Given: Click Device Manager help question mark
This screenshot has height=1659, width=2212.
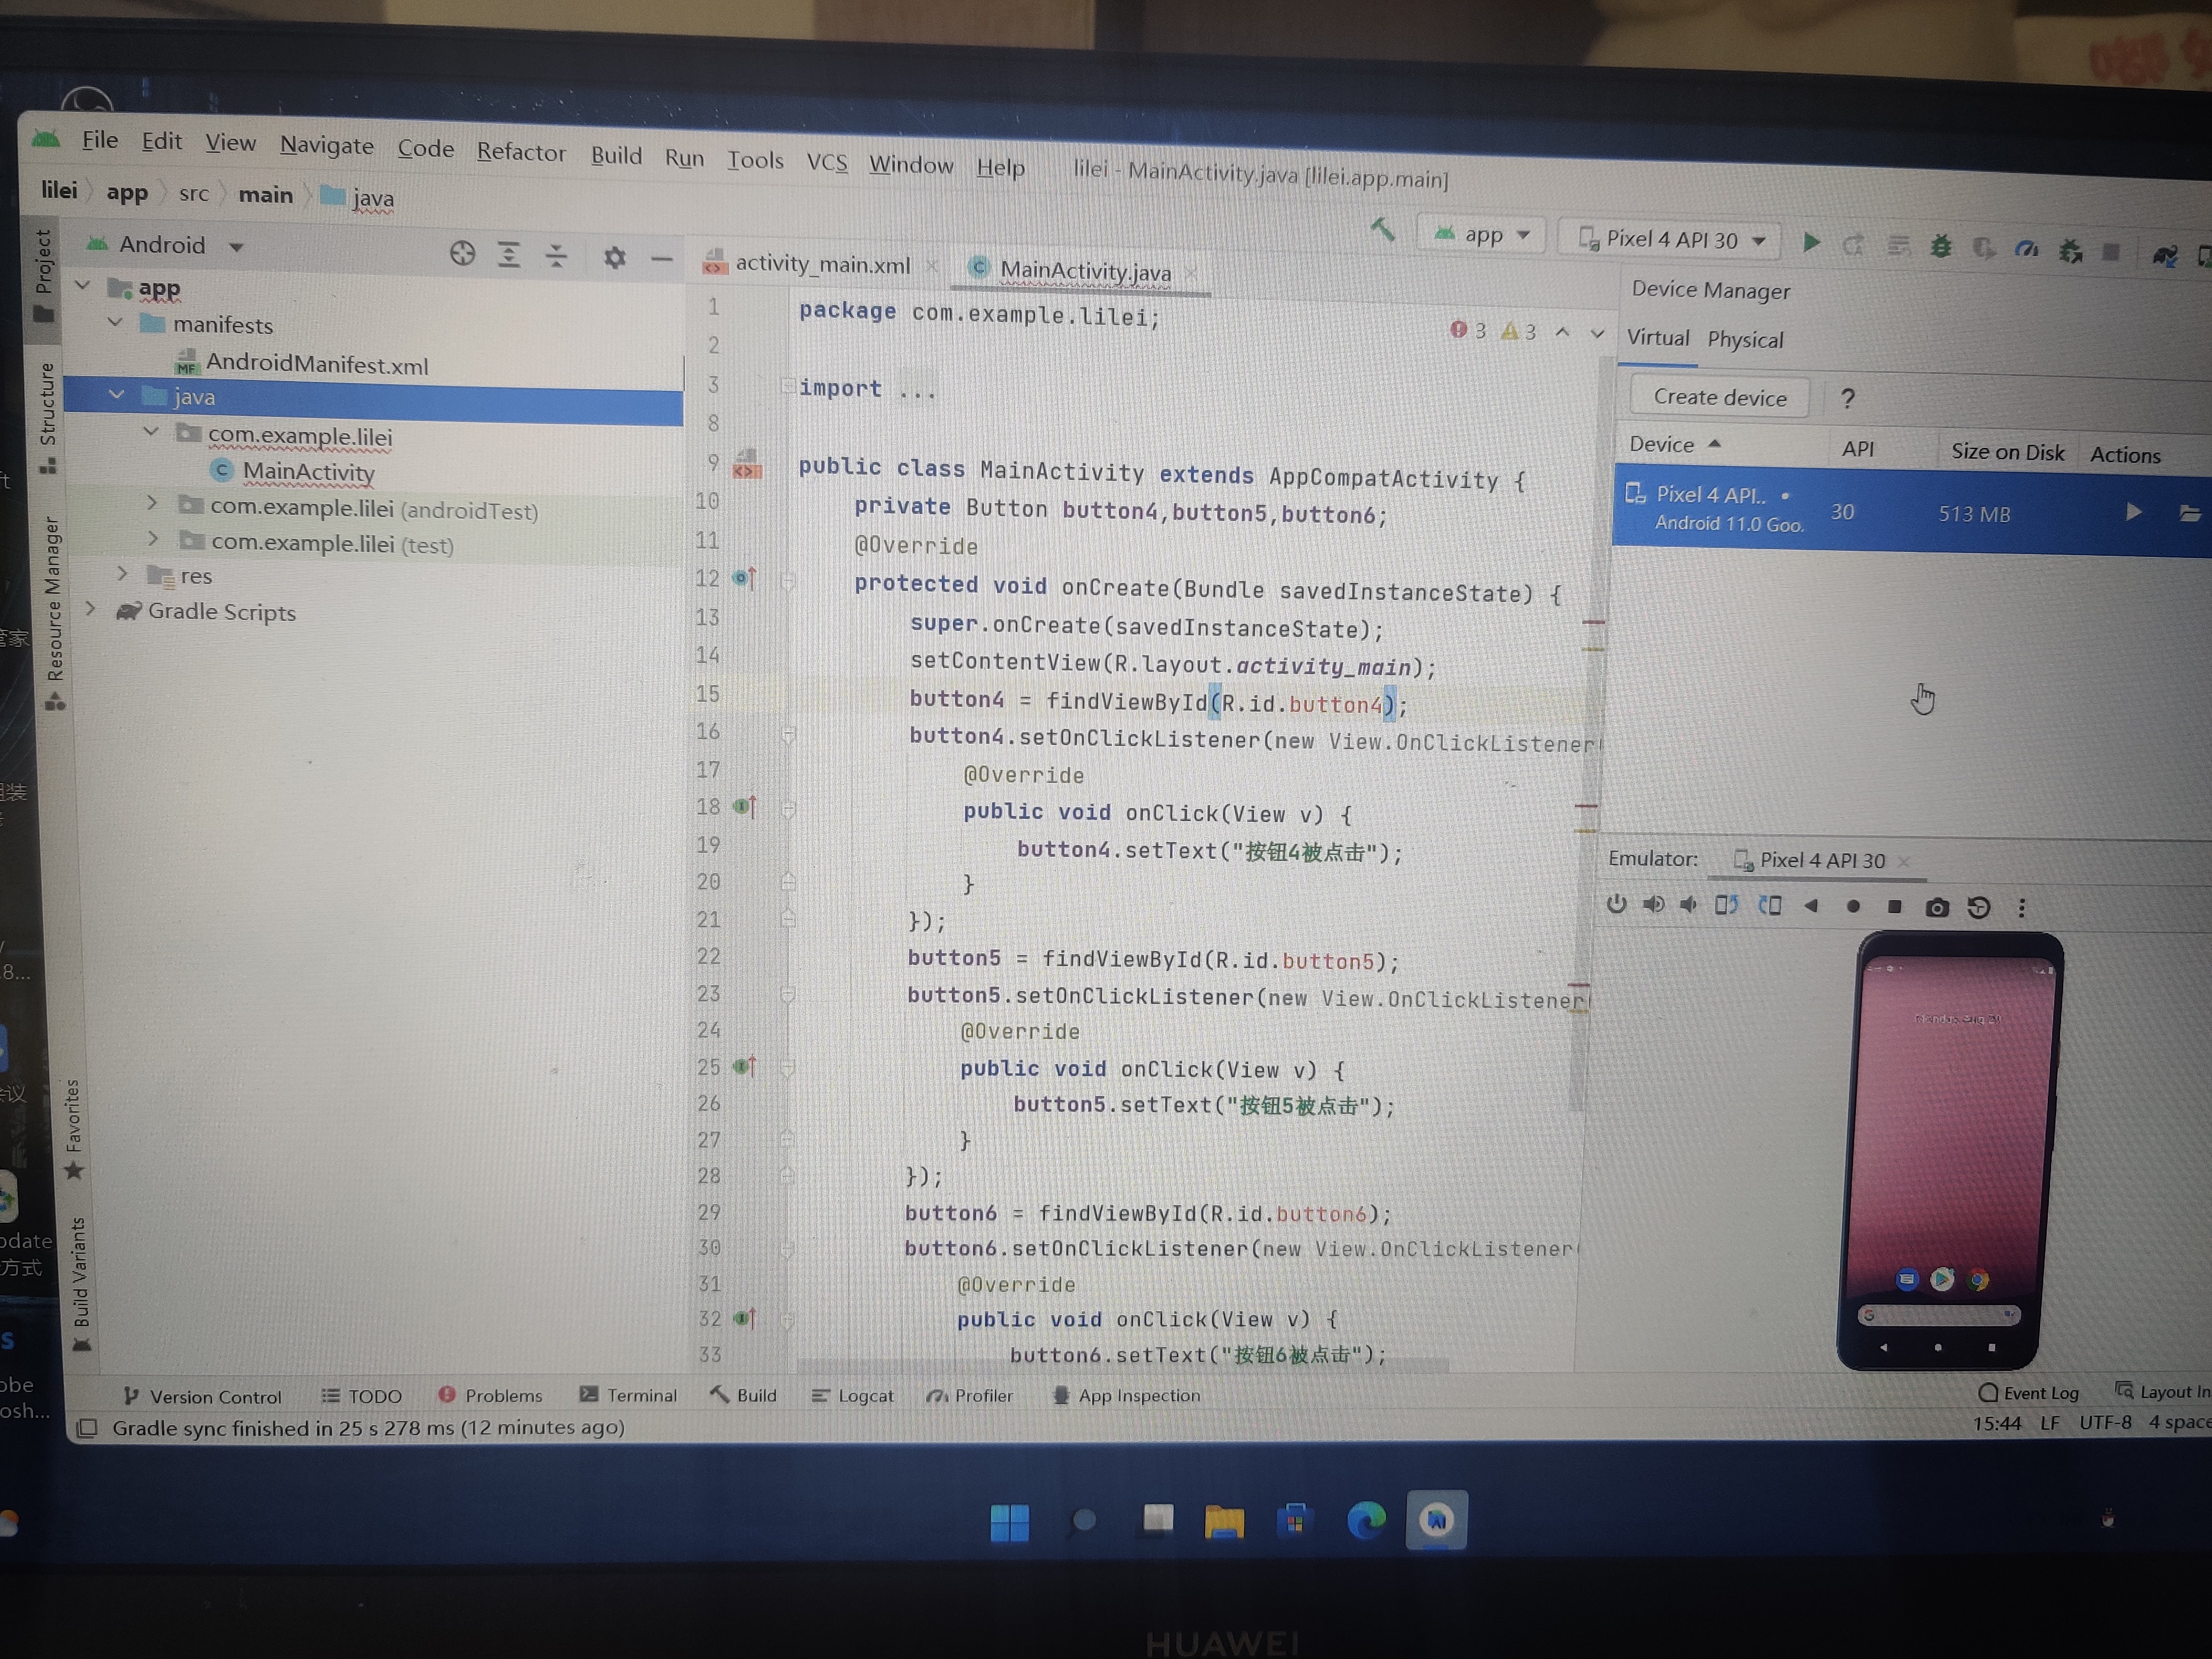Looking at the screenshot, I should (1848, 399).
